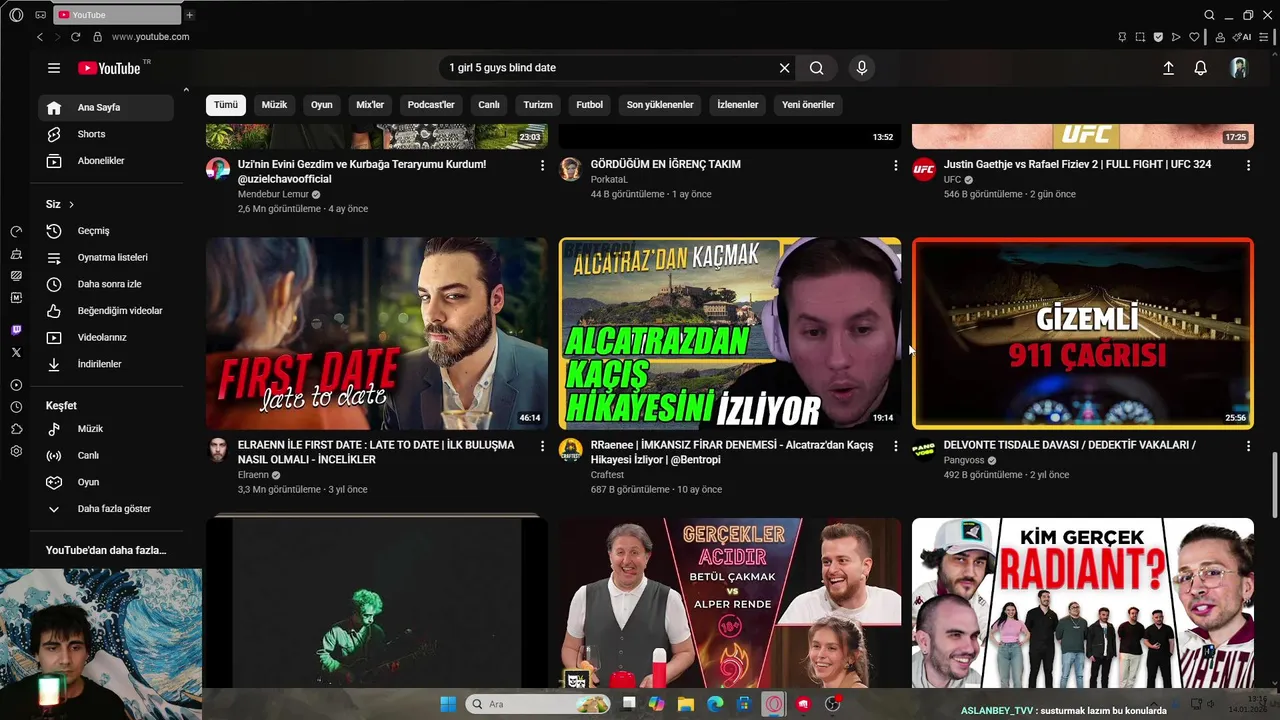Open İndirilenler downloads
Viewport: 1280px width, 720px height.
click(106, 364)
